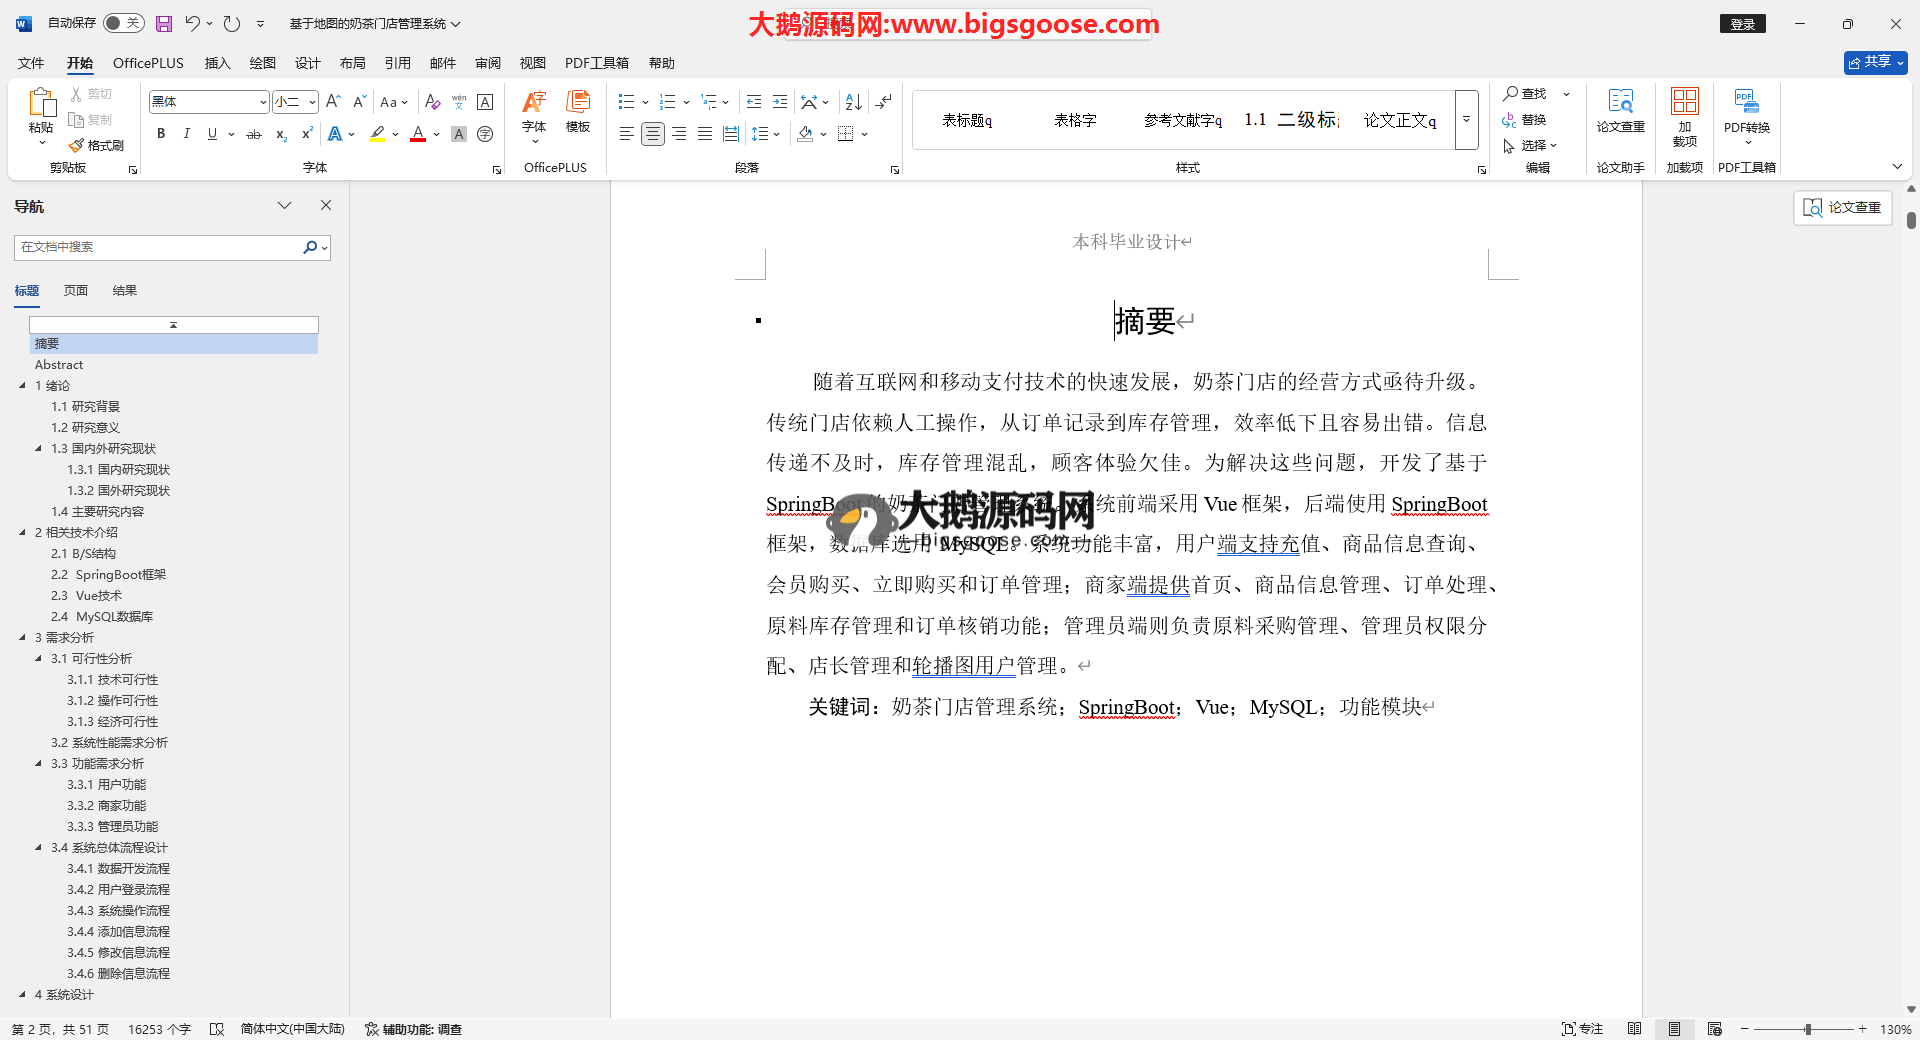This screenshot has height=1040, width=1920.
Task: Click the italic formatting icon
Action: [186, 134]
